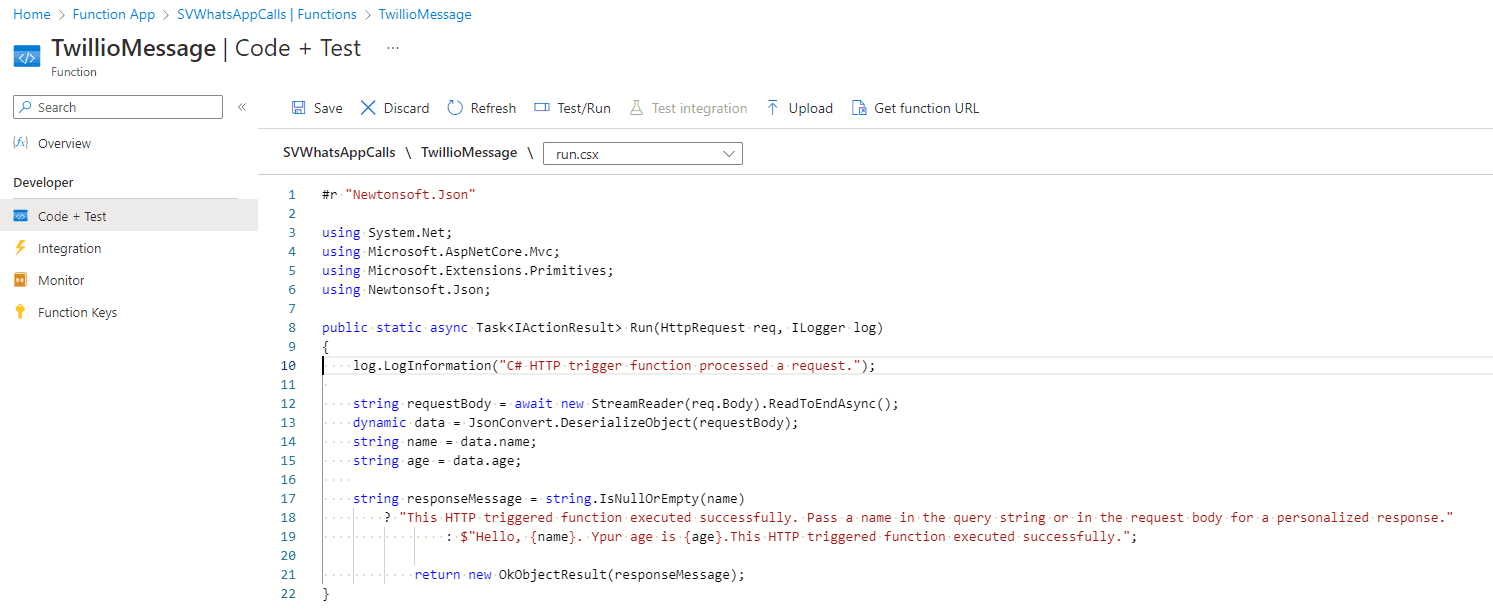Click the Integration lightning bolt icon
The image size is (1493, 612).
pyautogui.click(x=20, y=248)
